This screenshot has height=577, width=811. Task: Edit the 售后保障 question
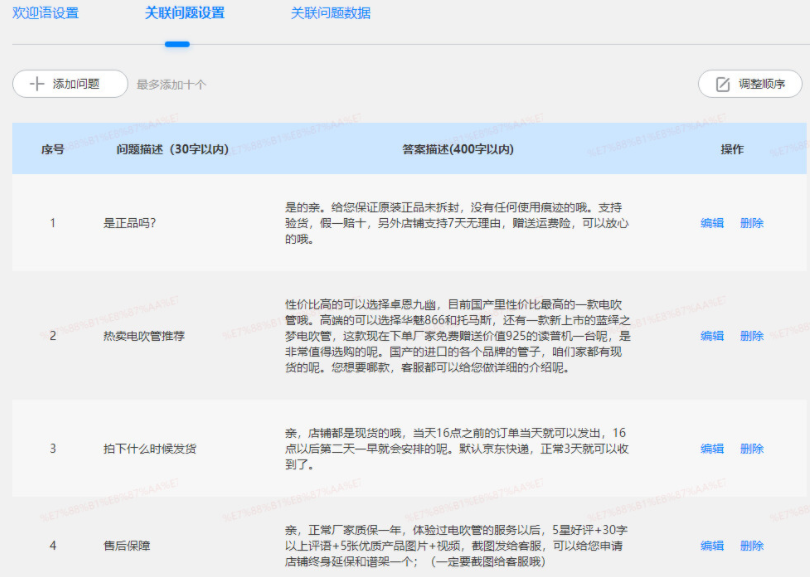[711, 546]
